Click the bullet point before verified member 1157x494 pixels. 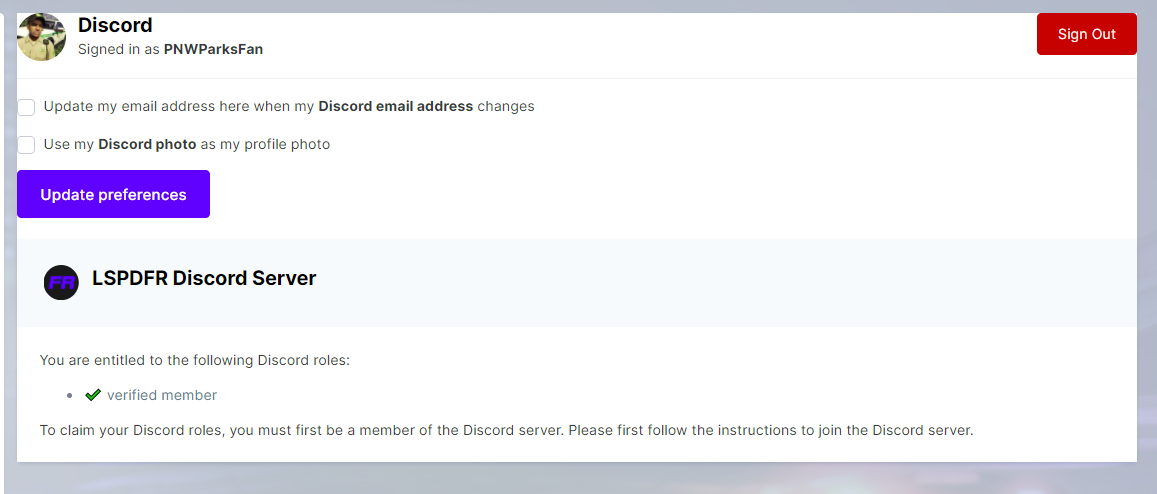pos(69,396)
